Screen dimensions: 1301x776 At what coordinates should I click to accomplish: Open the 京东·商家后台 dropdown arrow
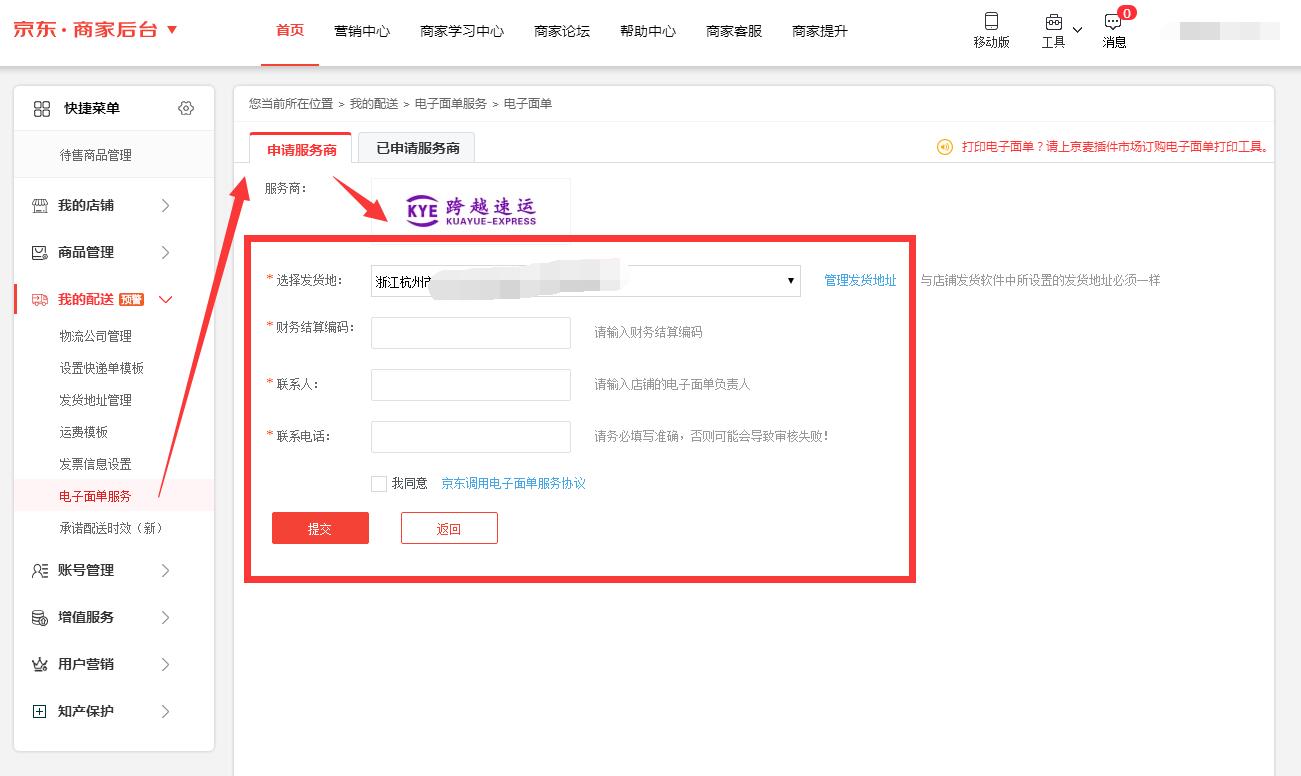coord(172,30)
